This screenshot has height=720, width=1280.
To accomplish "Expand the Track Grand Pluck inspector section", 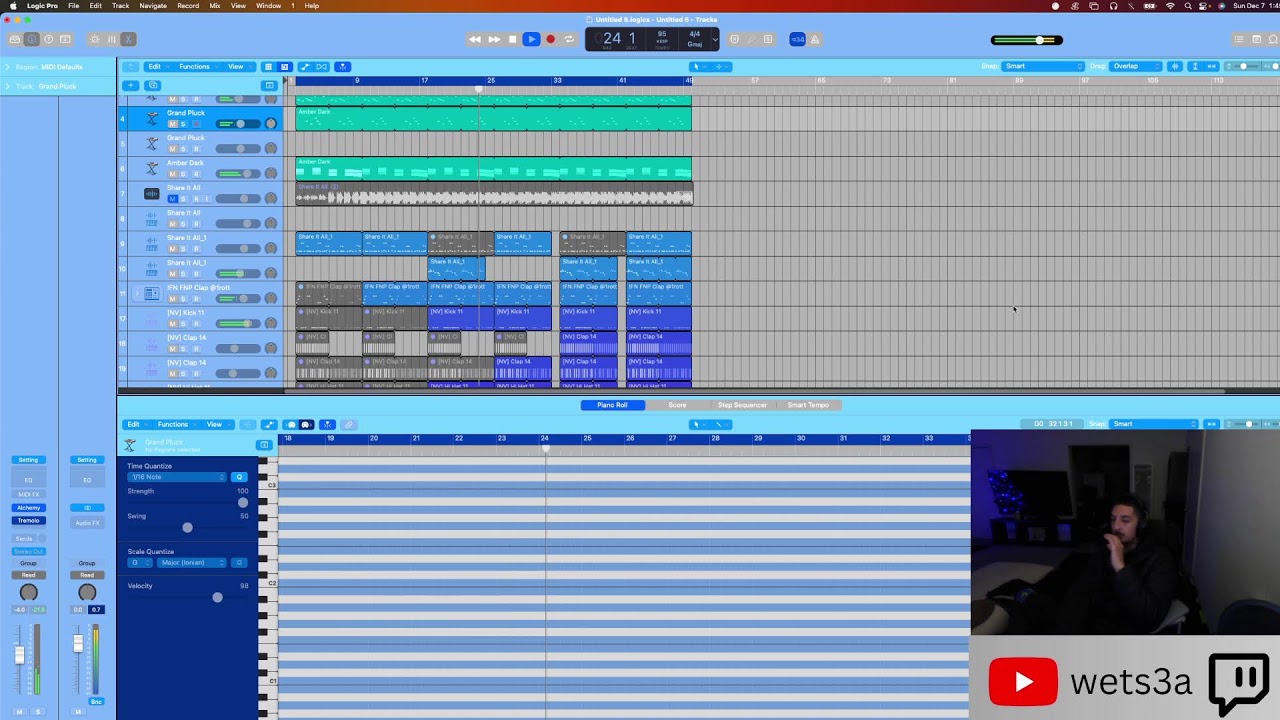I will (7, 86).
